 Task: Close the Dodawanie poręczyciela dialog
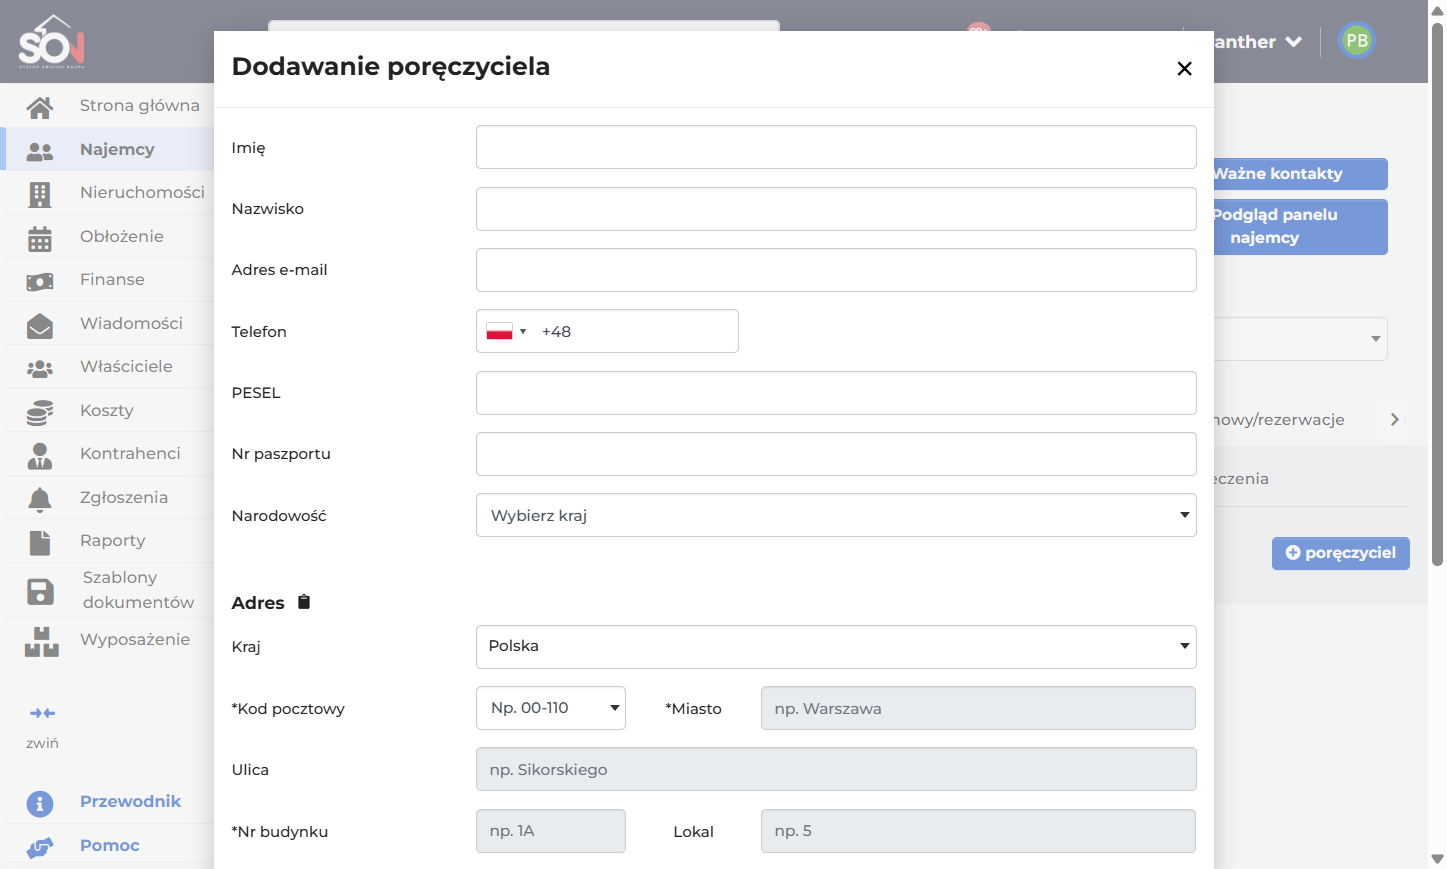1184,68
